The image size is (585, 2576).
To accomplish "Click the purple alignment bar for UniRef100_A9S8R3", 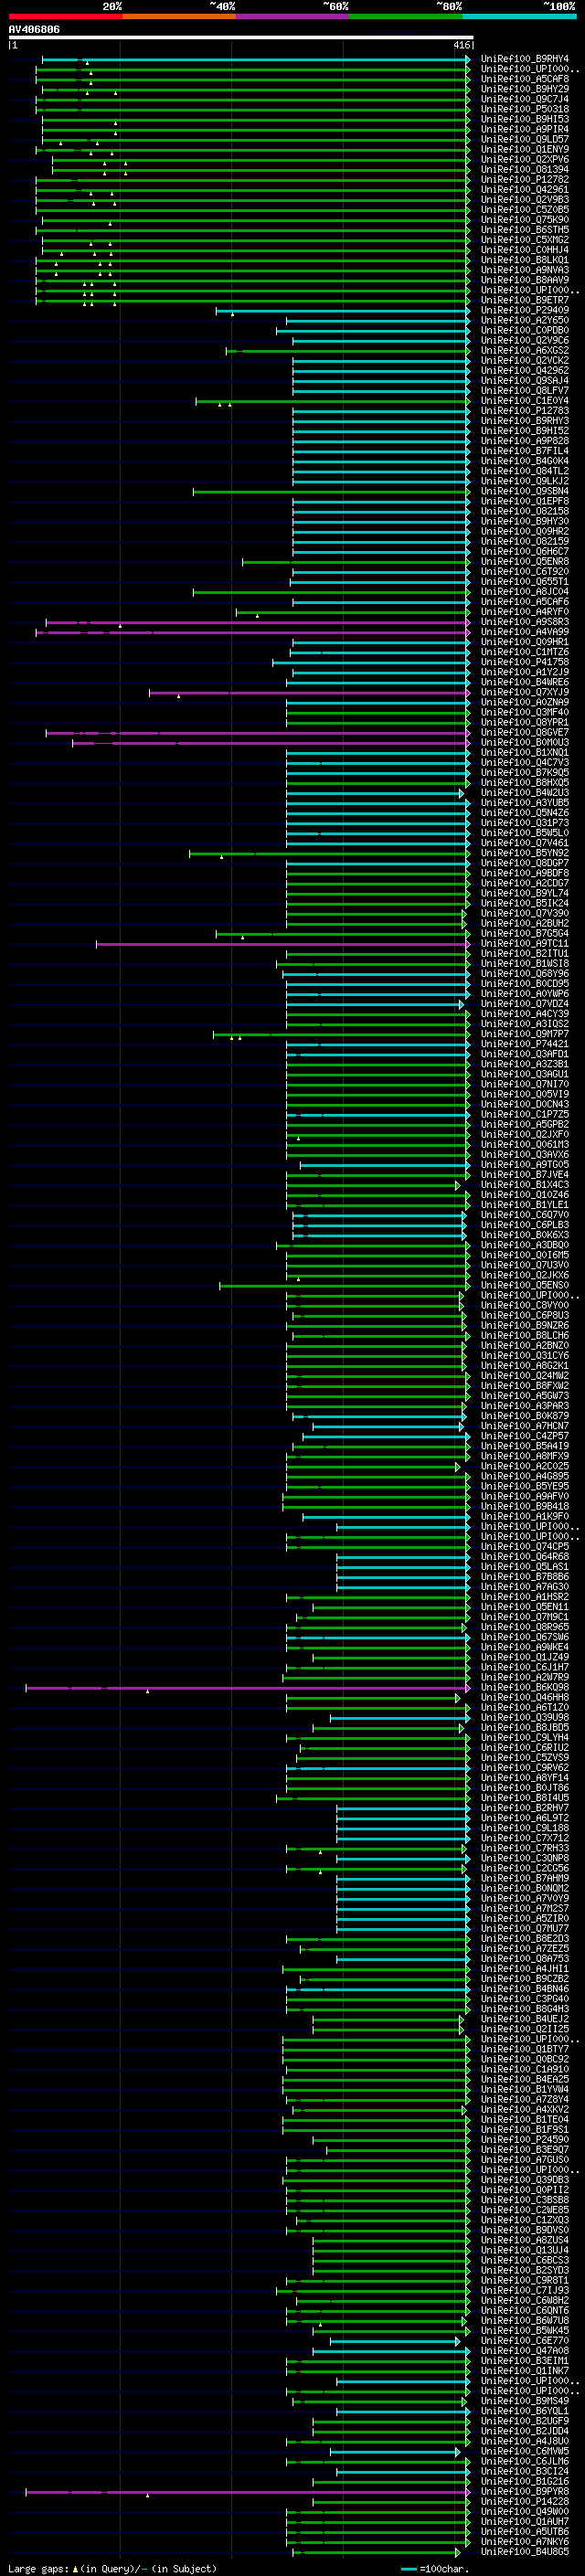I will pos(258,623).
